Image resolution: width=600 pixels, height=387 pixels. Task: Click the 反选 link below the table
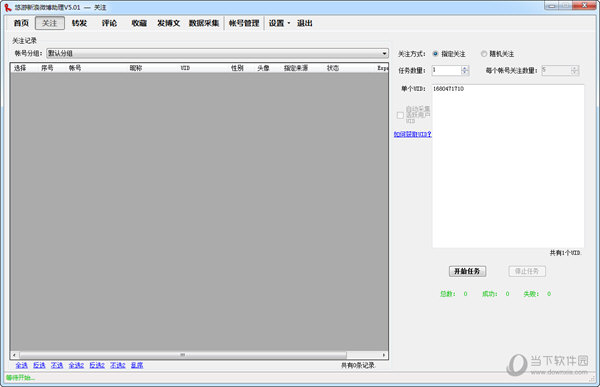pyautogui.click(x=39, y=366)
